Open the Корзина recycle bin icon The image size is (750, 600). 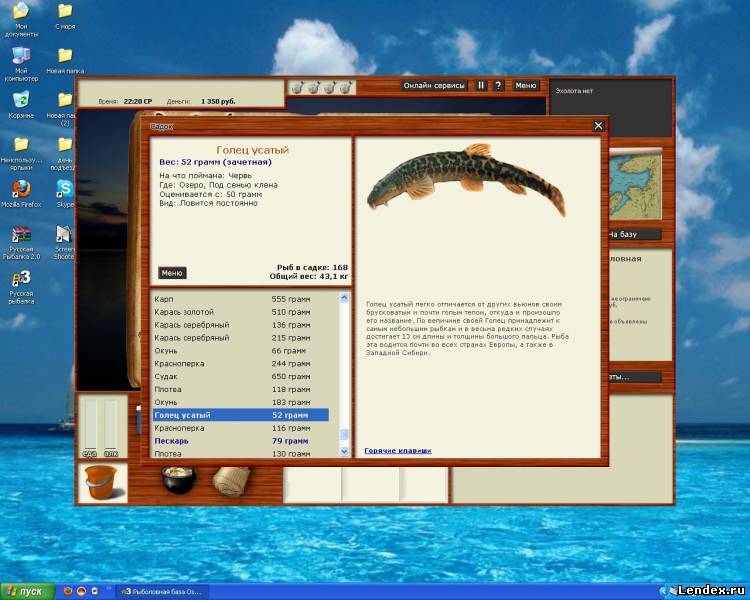coord(21,105)
